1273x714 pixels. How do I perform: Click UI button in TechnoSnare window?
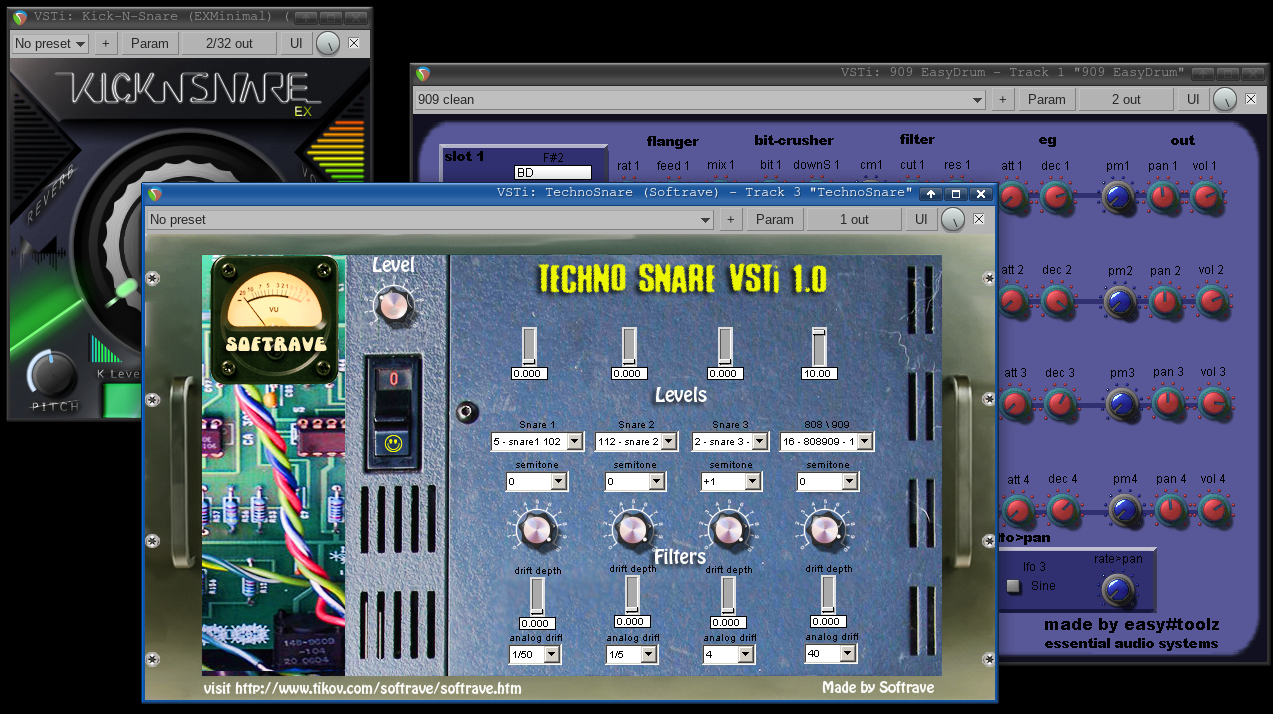pos(921,219)
